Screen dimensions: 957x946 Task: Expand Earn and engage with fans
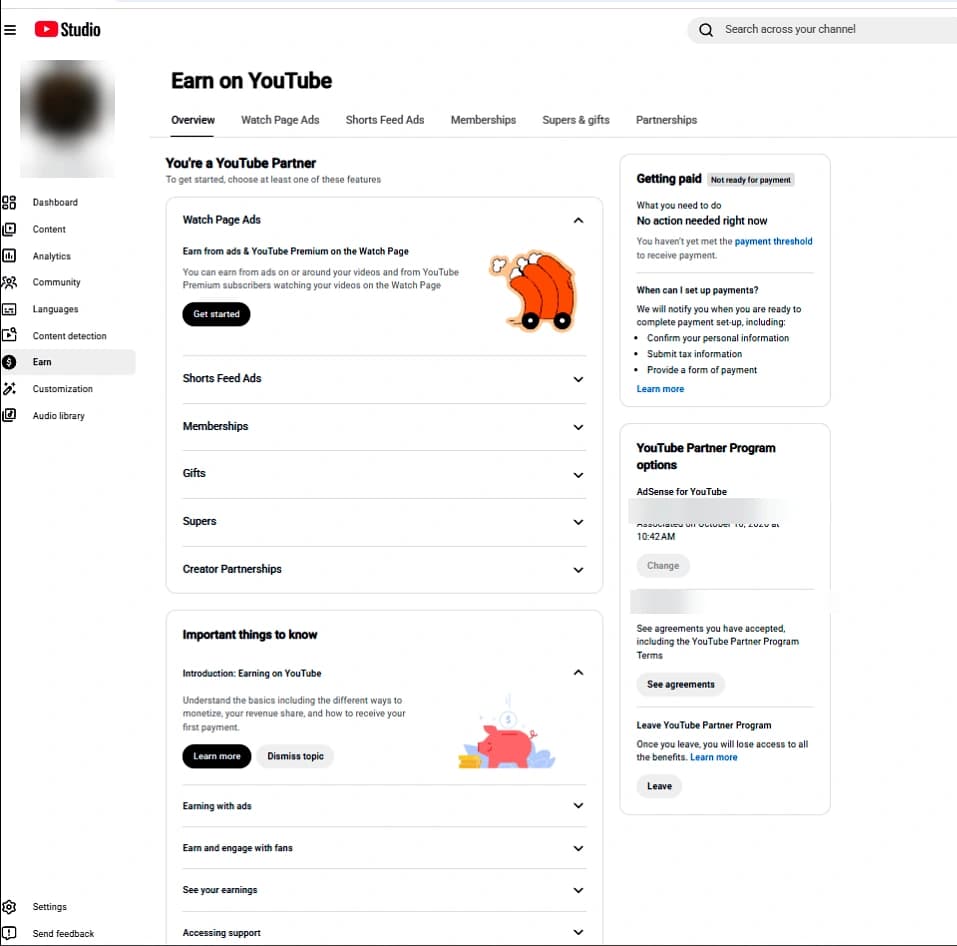point(578,848)
